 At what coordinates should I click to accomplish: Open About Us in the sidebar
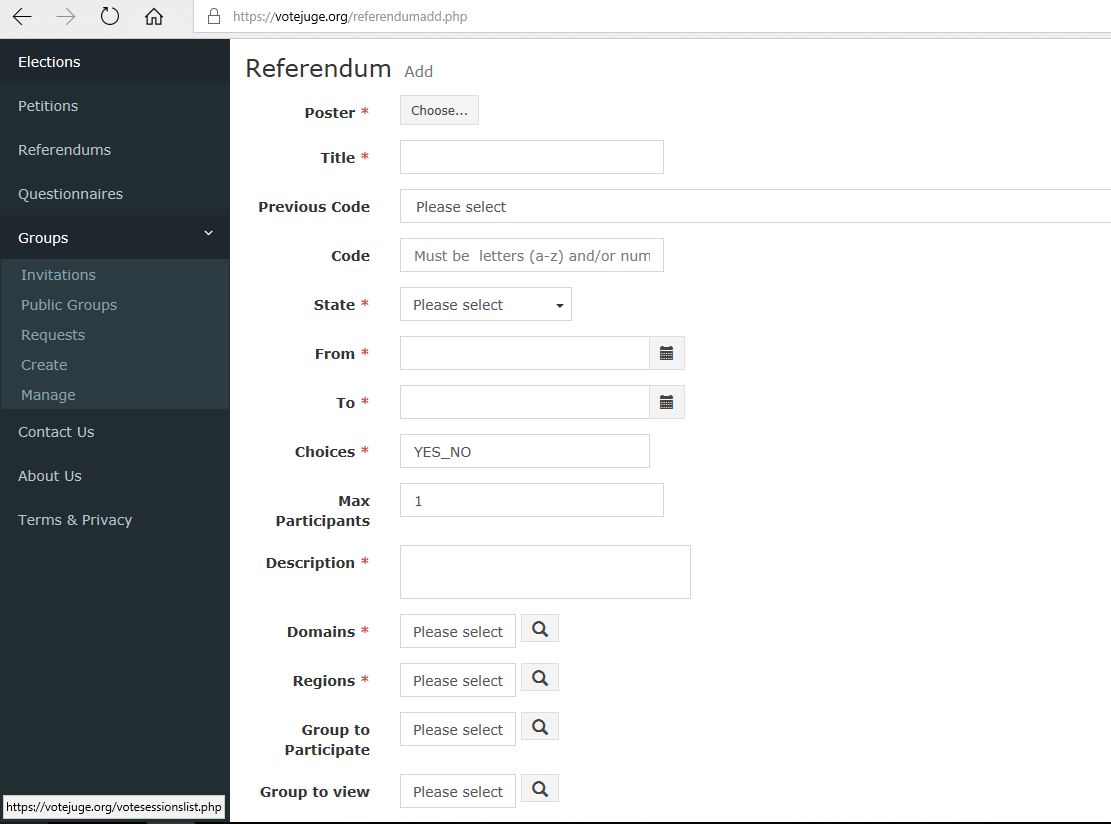point(115,475)
